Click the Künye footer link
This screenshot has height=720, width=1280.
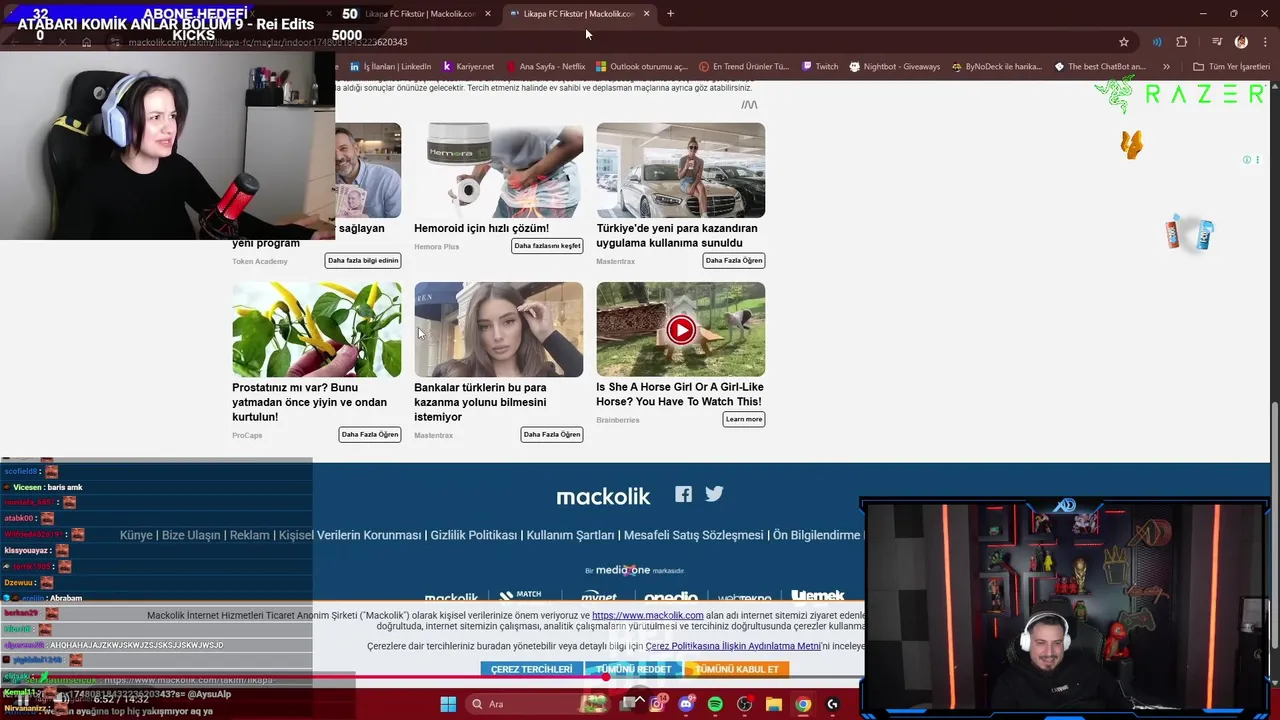pyautogui.click(x=136, y=535)
